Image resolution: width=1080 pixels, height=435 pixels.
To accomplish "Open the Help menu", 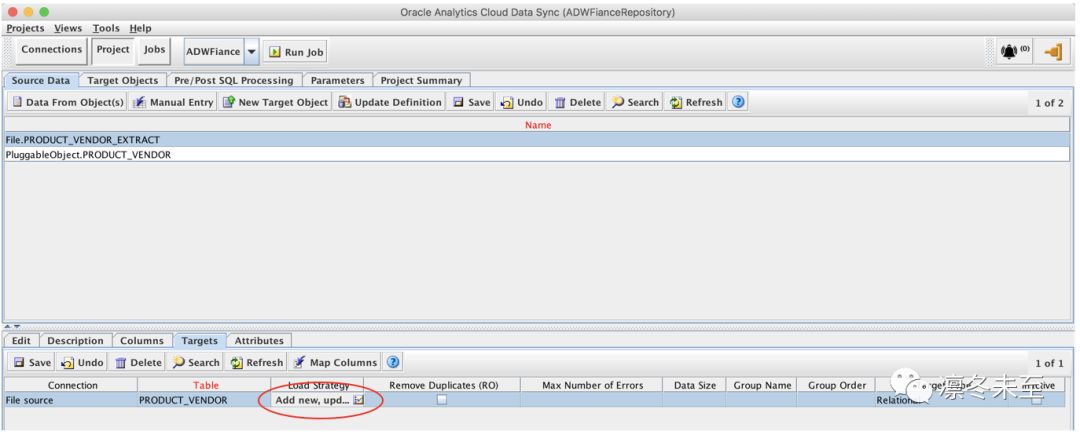I will point(141,28).
